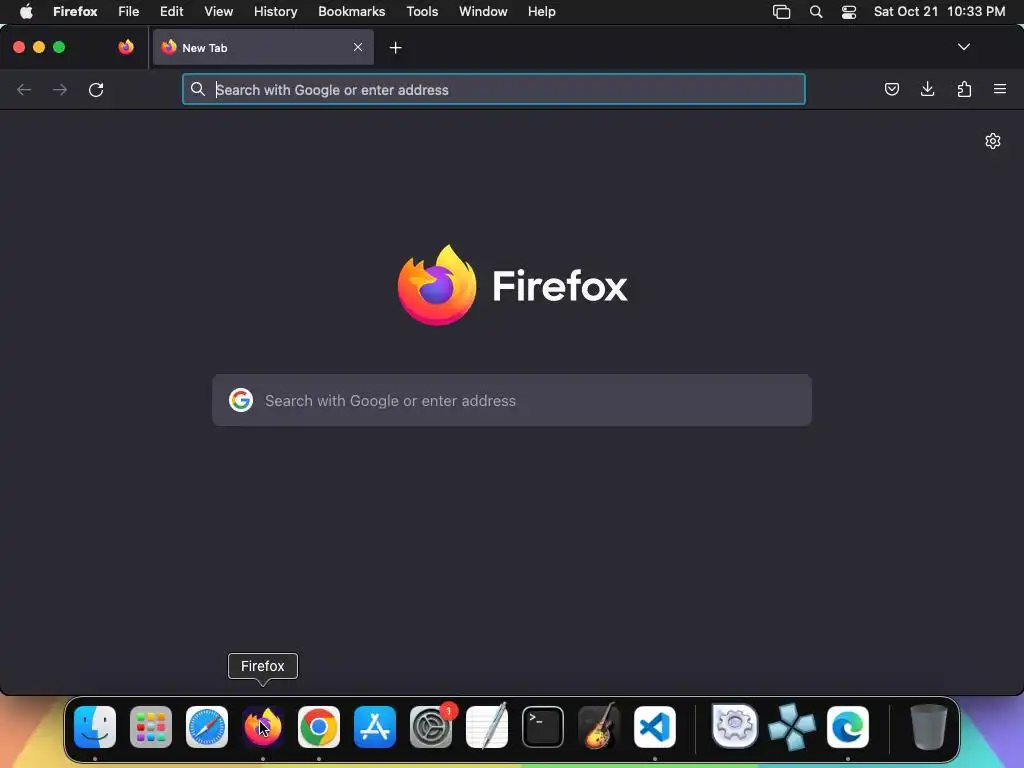Click the Firefox logo on new tab page
This screenshot has width=1024, height=768.
pyautogui.click(x=437, y=285)
